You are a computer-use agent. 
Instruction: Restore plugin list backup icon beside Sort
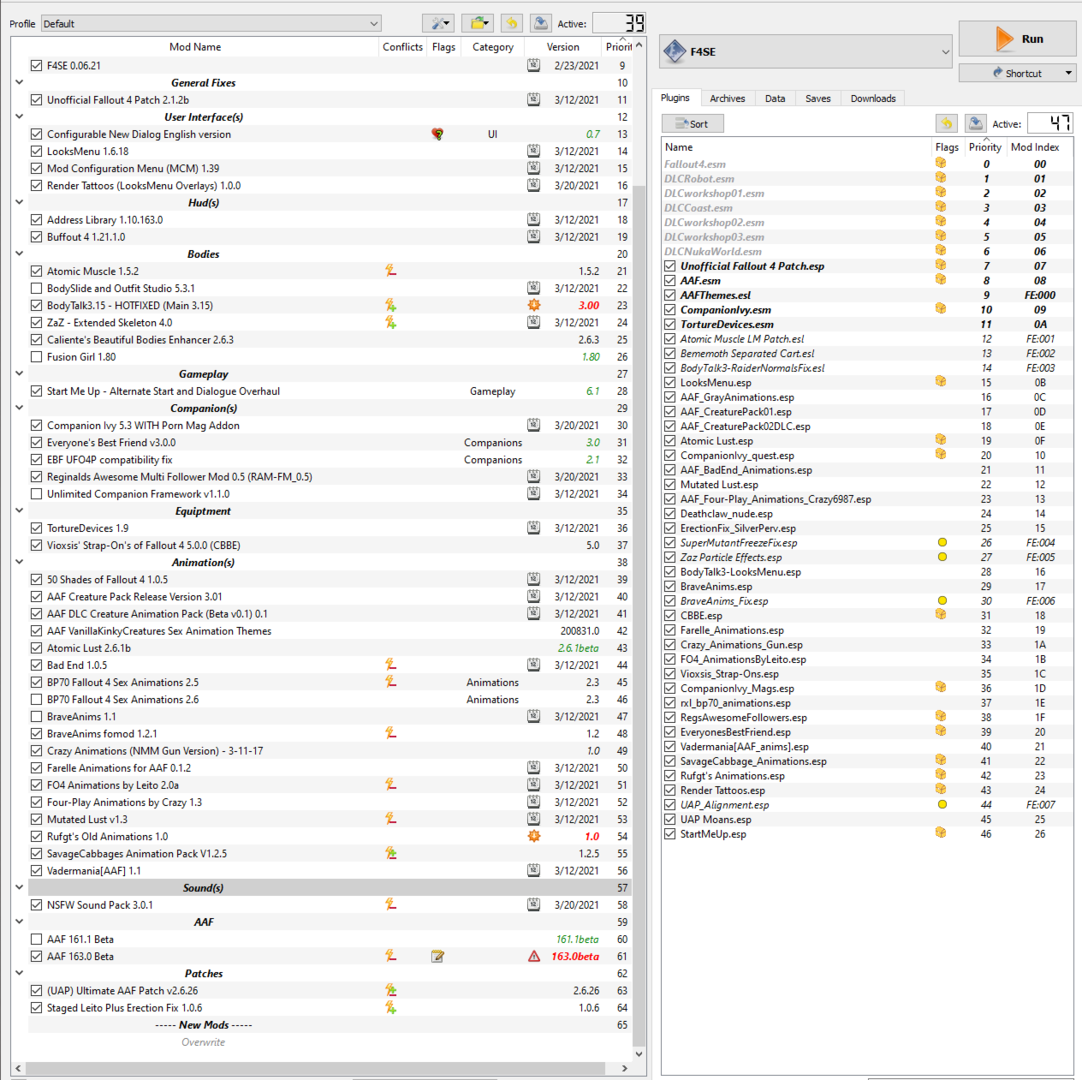click(x=946, y=124)
